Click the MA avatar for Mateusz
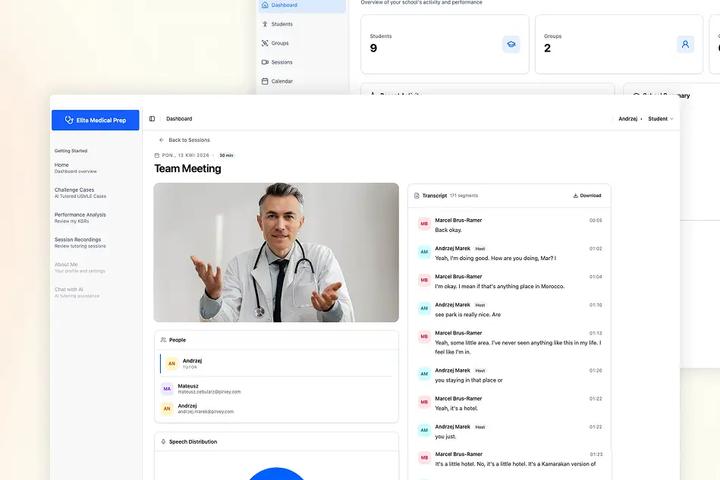Image resolution: width=720 pixels, height=480 pixels. point(167,389)
